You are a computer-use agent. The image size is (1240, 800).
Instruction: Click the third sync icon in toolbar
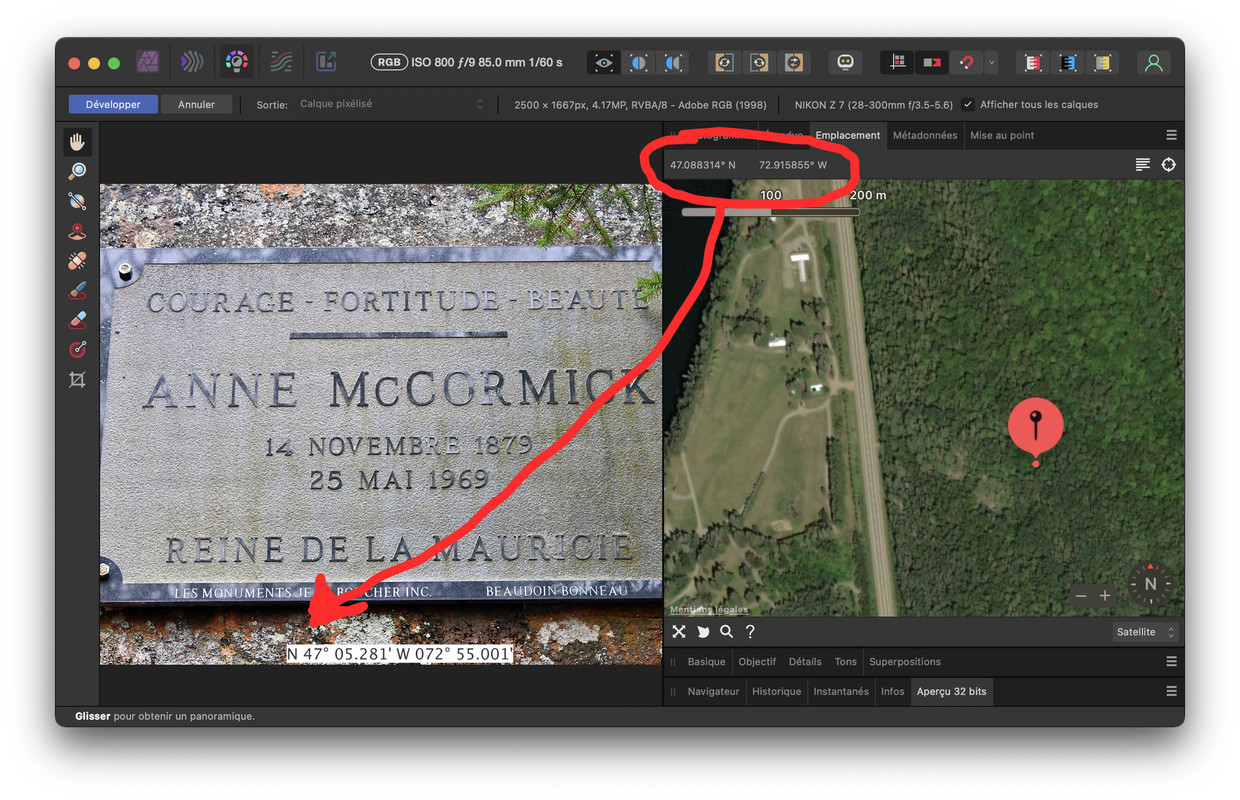click(794, 62)
